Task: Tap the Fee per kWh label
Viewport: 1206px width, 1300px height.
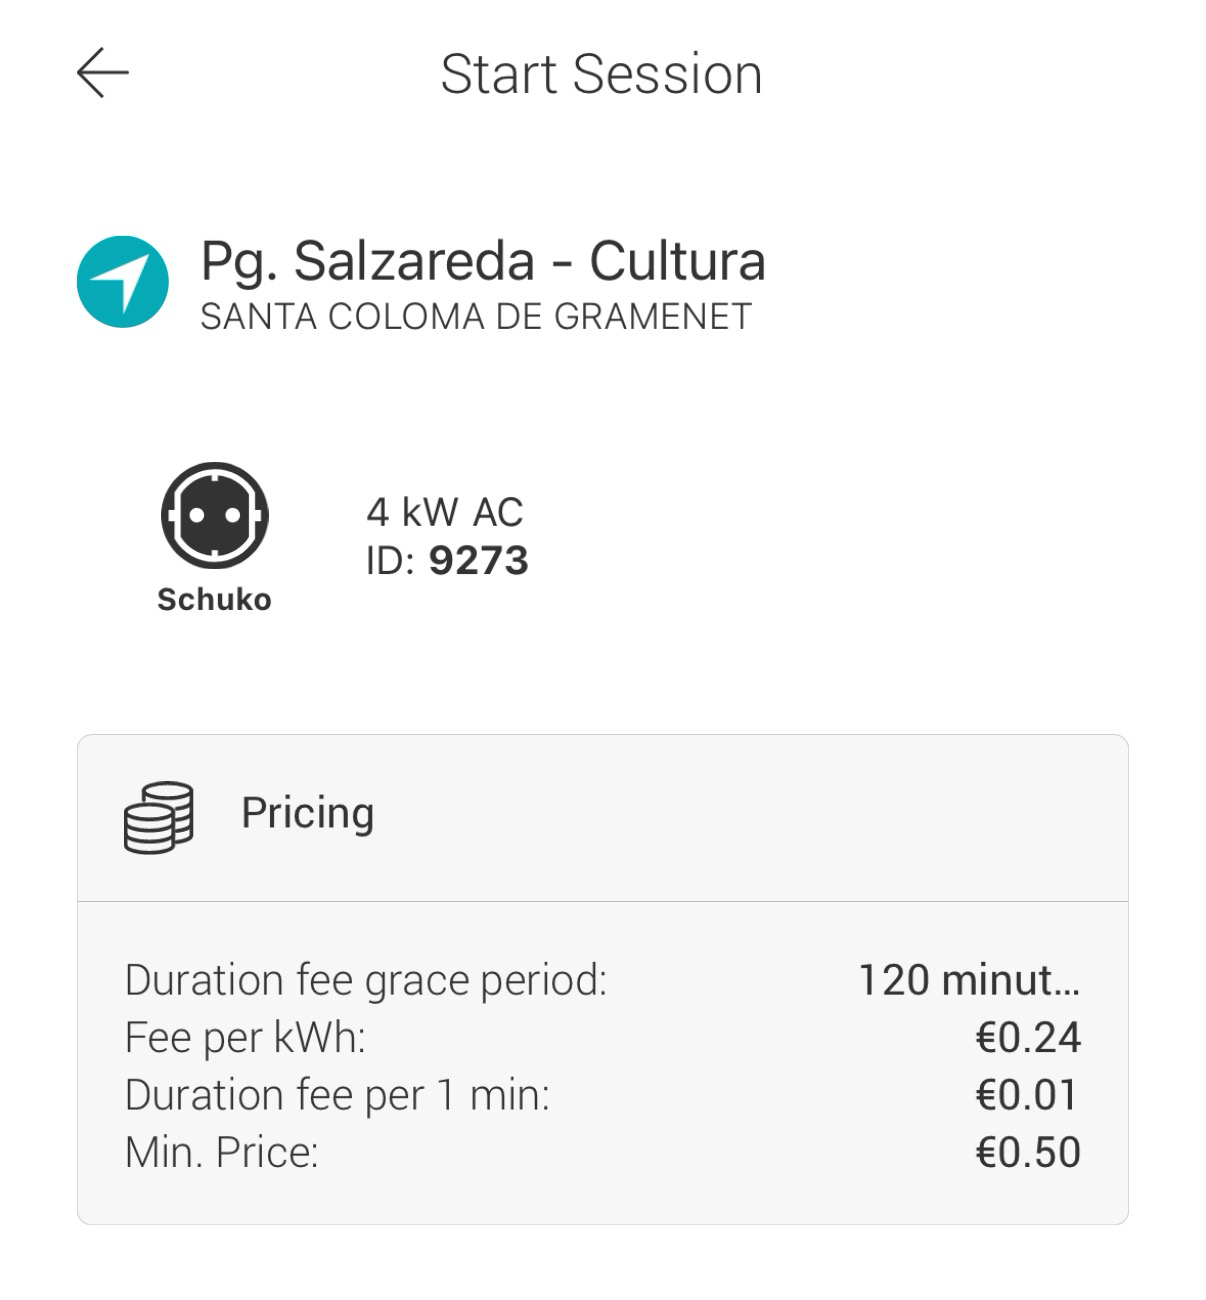Action: pyautogui.click(x=245, y=1038)
